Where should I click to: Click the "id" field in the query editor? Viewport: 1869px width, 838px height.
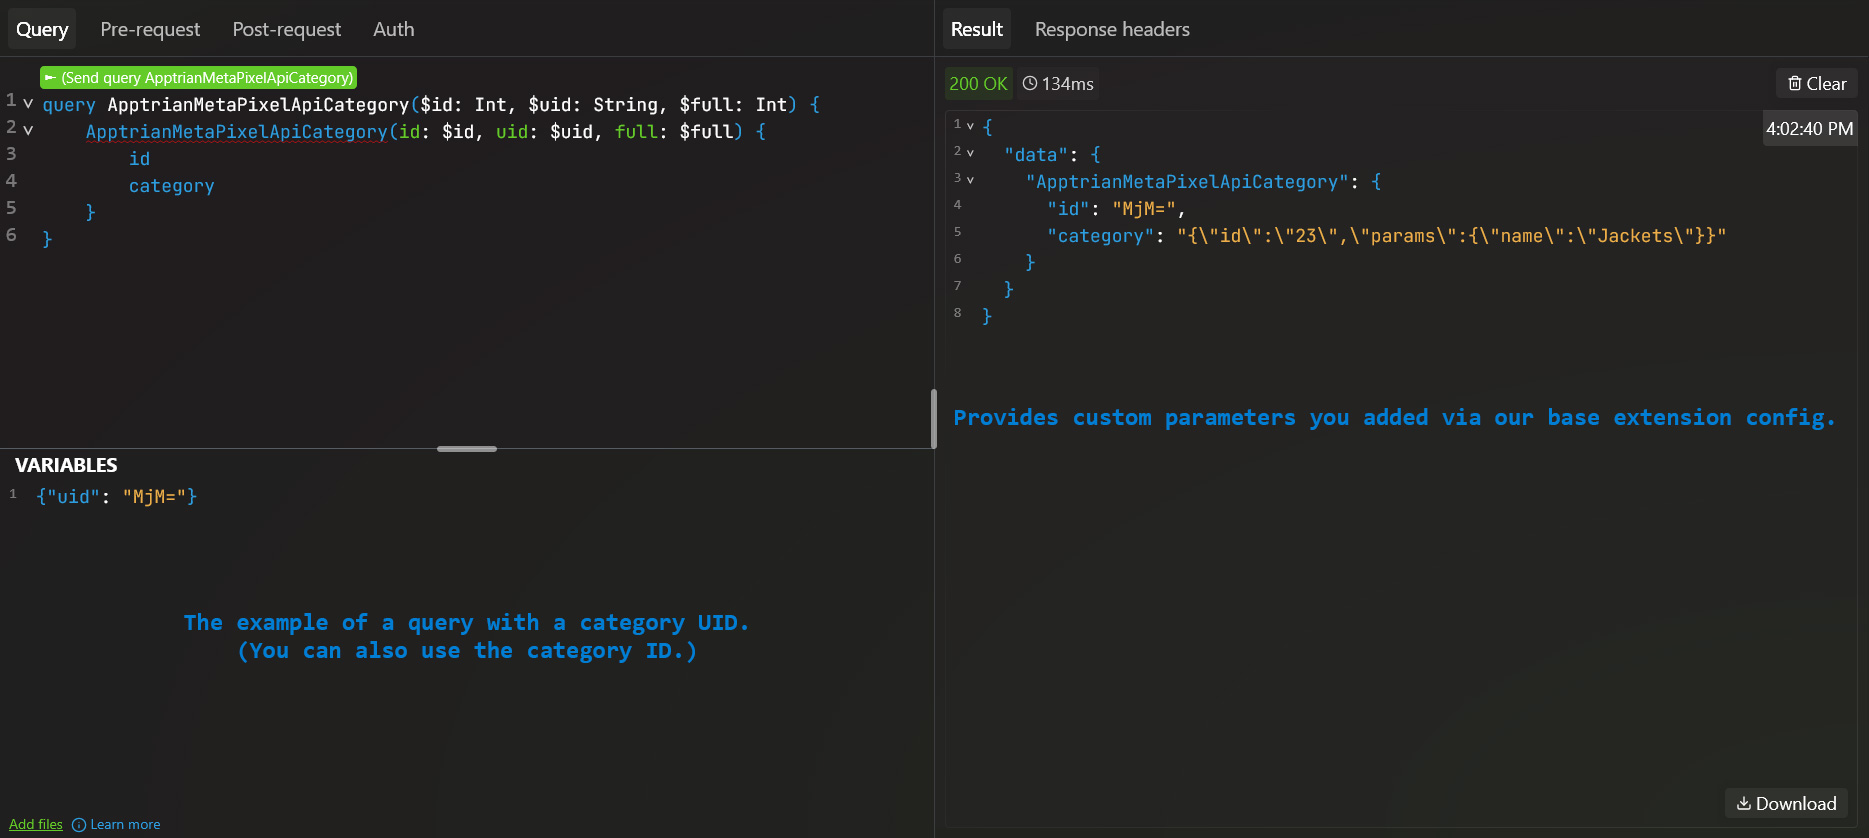(x=140, y=159)
